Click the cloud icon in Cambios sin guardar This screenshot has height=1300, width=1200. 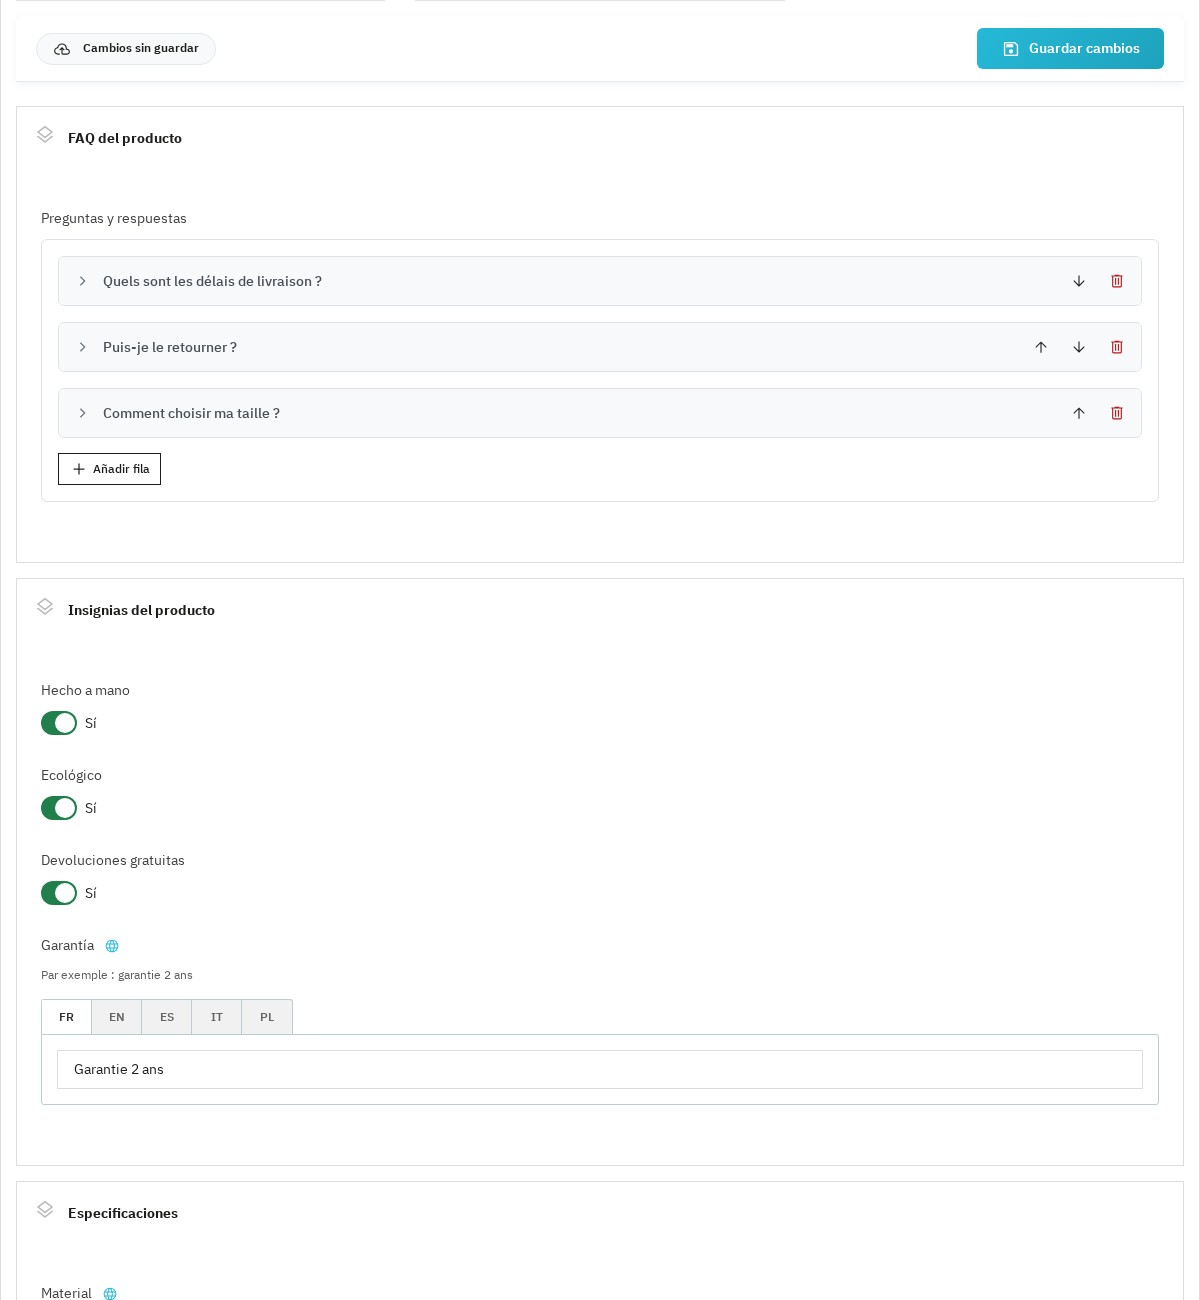(62, 49)
